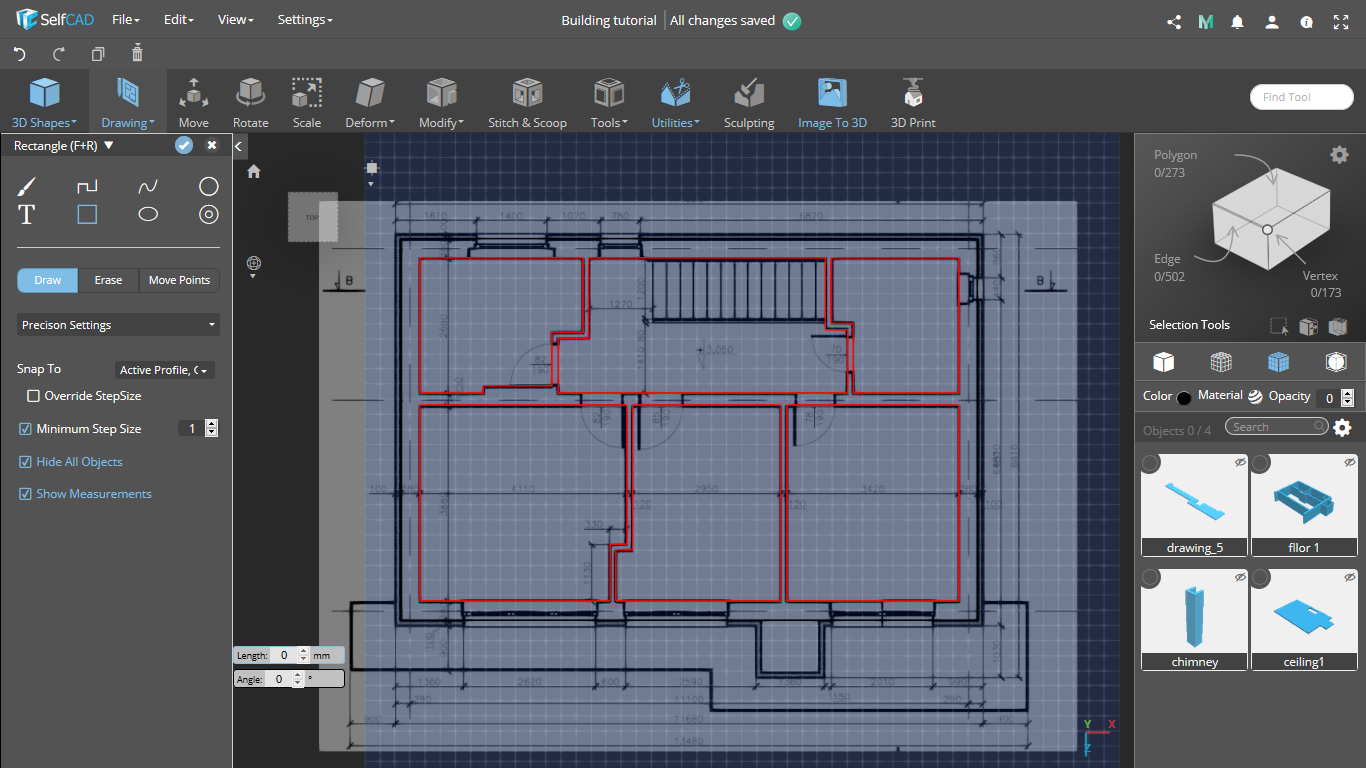The height and width of the screenshot is (768, 1366).
Task: Click the Copy objects icon
Action: pyautogui.click(x=98, y=54)
